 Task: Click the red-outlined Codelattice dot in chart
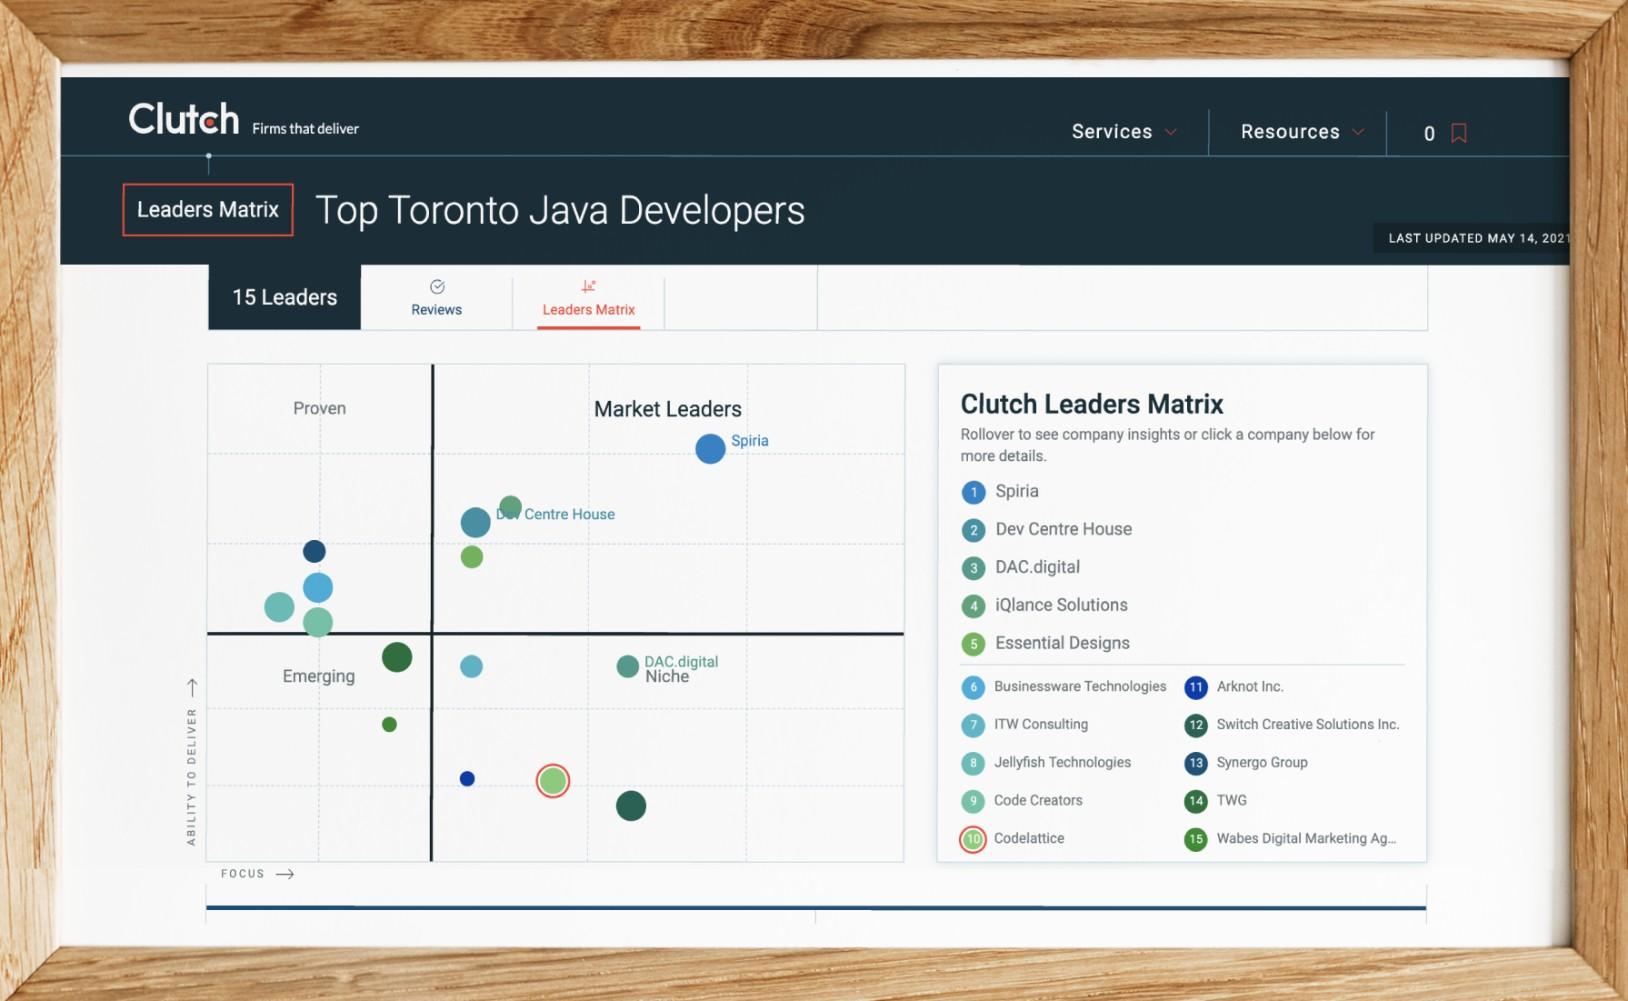tap(553, 781)
